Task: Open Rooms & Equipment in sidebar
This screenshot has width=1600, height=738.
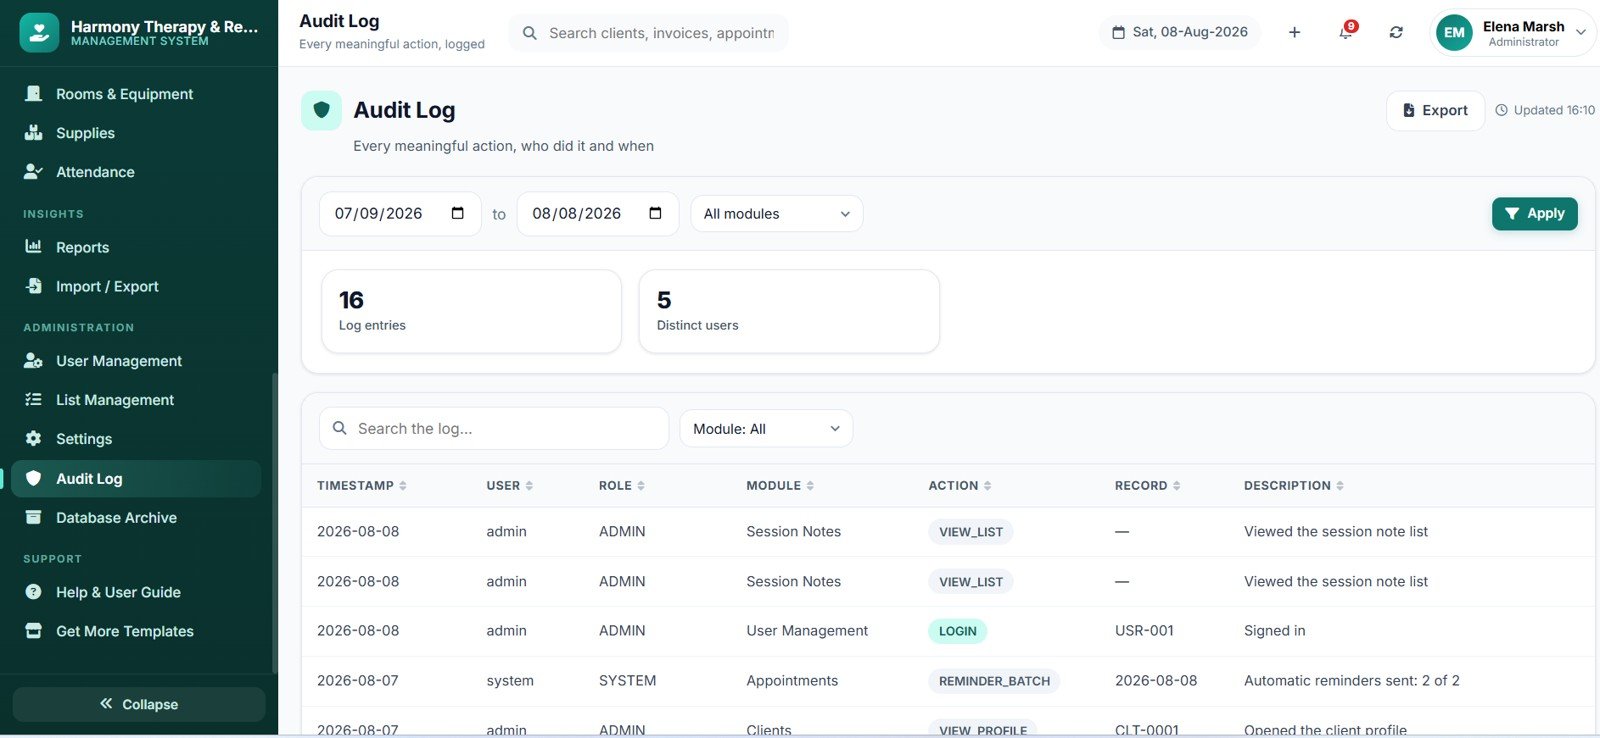Action: click(x=136, y=94)
